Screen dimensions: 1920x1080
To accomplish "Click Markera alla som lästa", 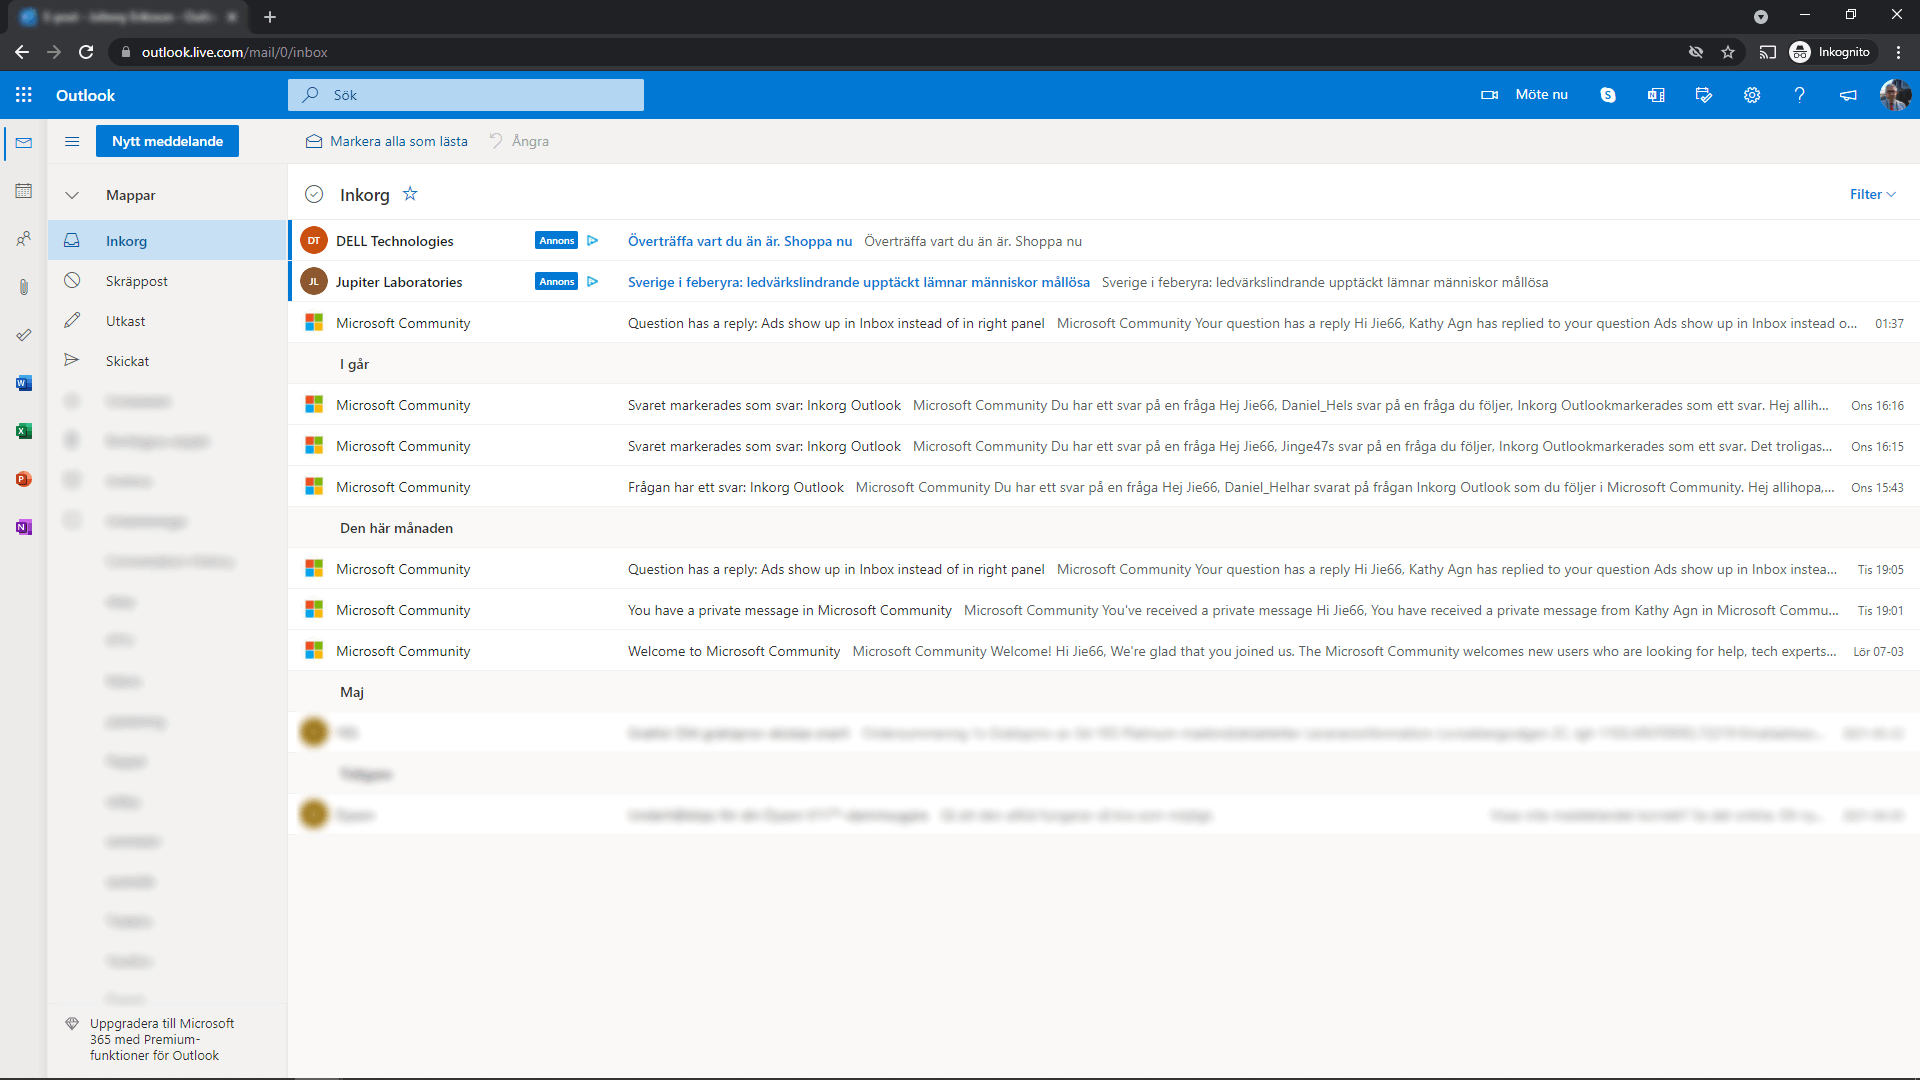I will pyautogui.click(x=387, y=141).
